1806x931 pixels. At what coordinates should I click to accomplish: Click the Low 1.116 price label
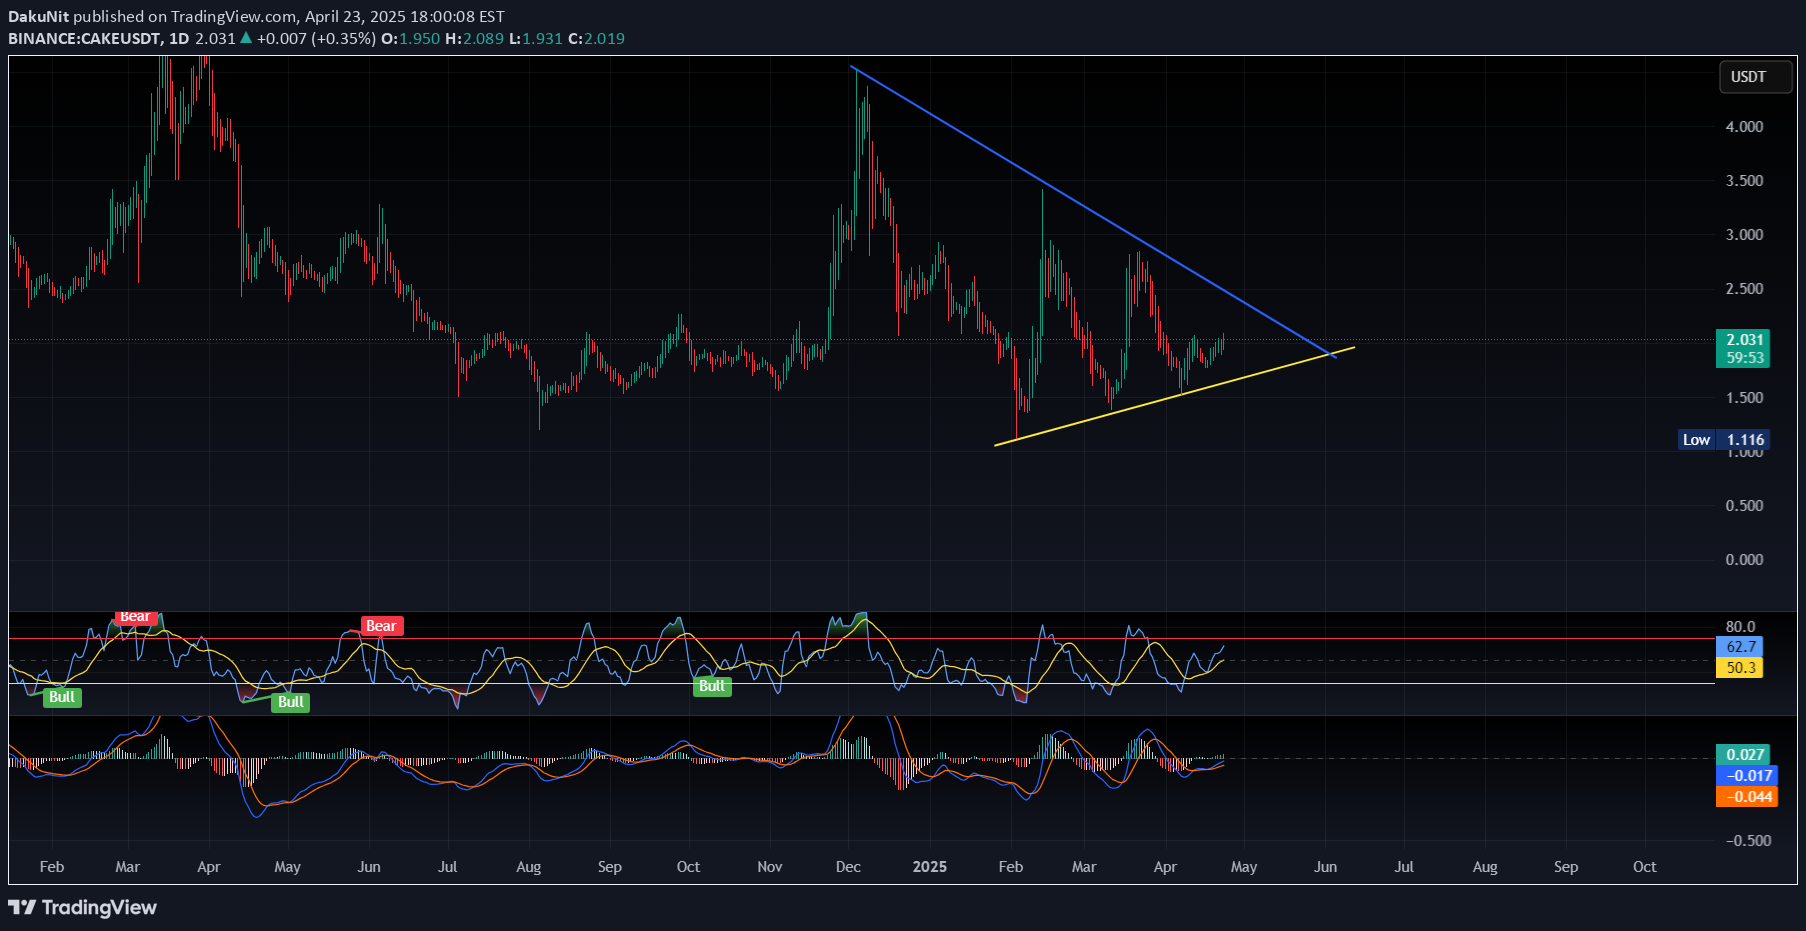1724,440
